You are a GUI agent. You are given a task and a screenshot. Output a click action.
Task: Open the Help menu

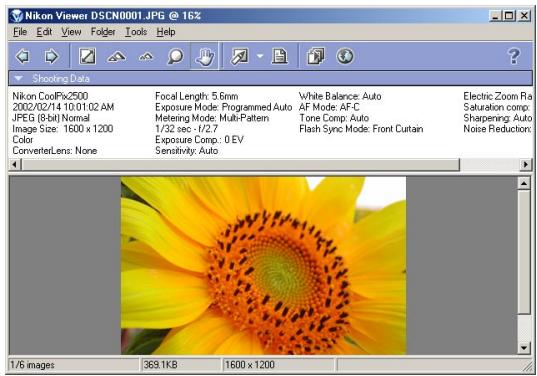click(166, 32)
